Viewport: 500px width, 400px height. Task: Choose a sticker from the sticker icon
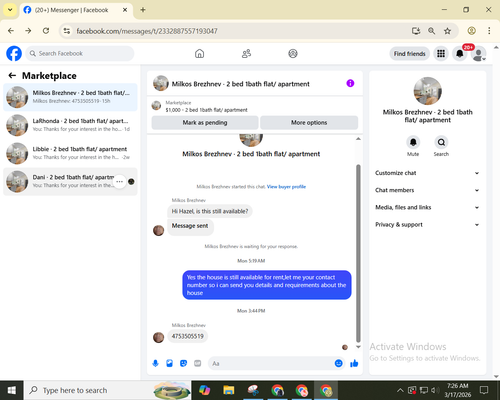pyautogui.click(x=183, y=363)
